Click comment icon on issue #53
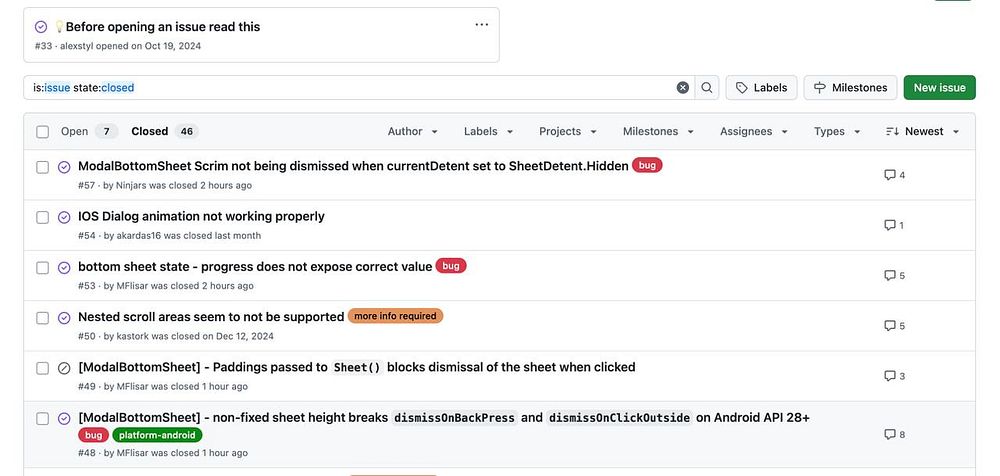Screen dimensions: 1000x476 click(889, 275)
